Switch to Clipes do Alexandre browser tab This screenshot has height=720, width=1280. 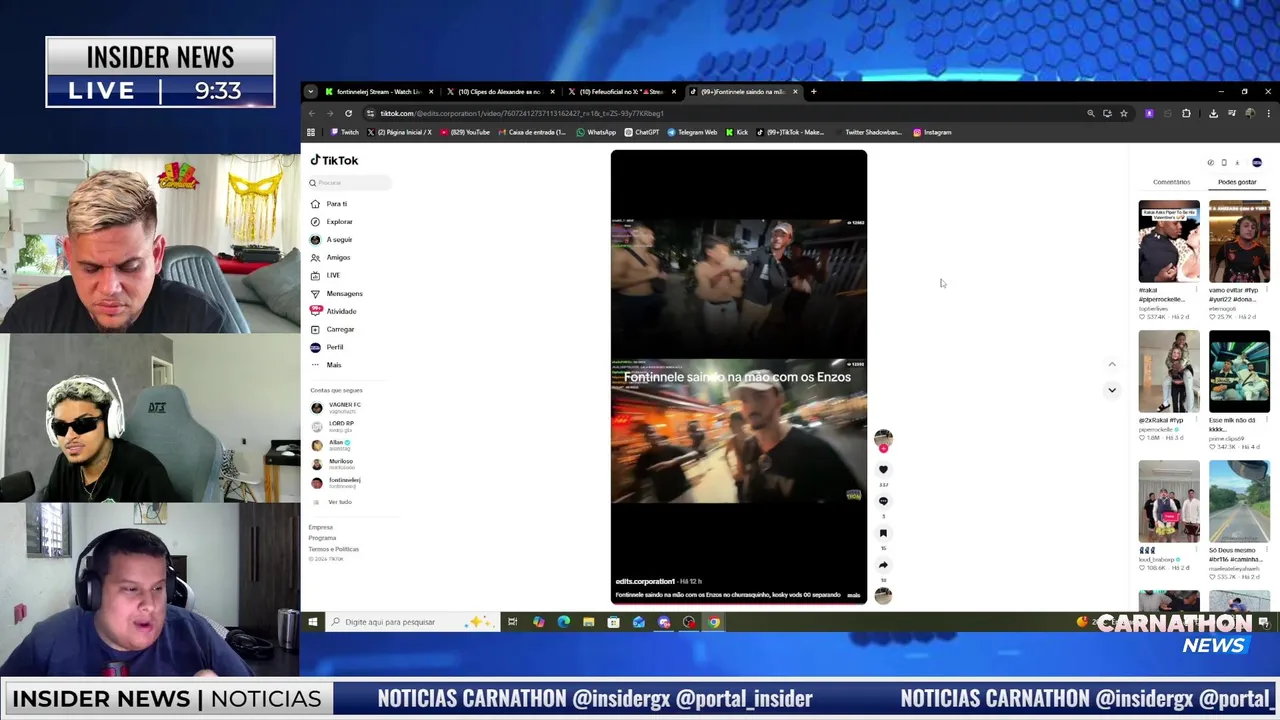pyautogui.click(x=499, y=92)
